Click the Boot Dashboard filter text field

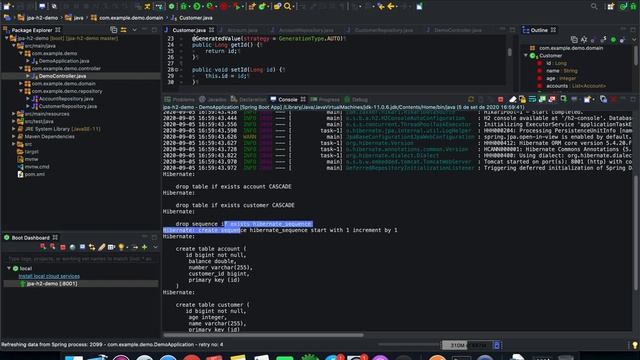pos(80,259)
